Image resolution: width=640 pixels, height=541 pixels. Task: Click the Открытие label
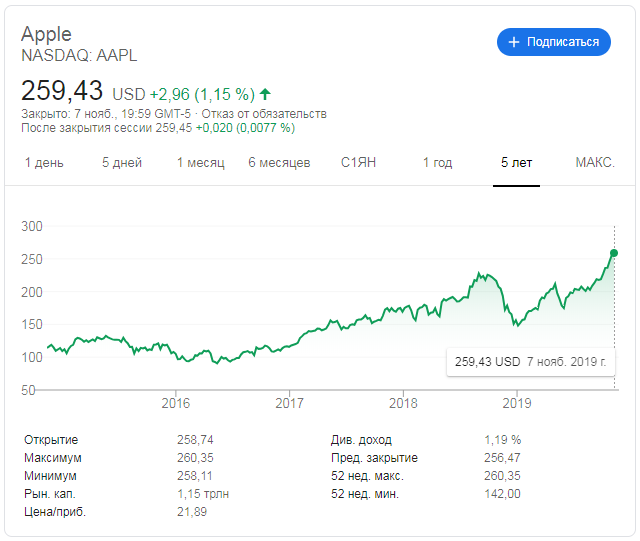(51, 440)
